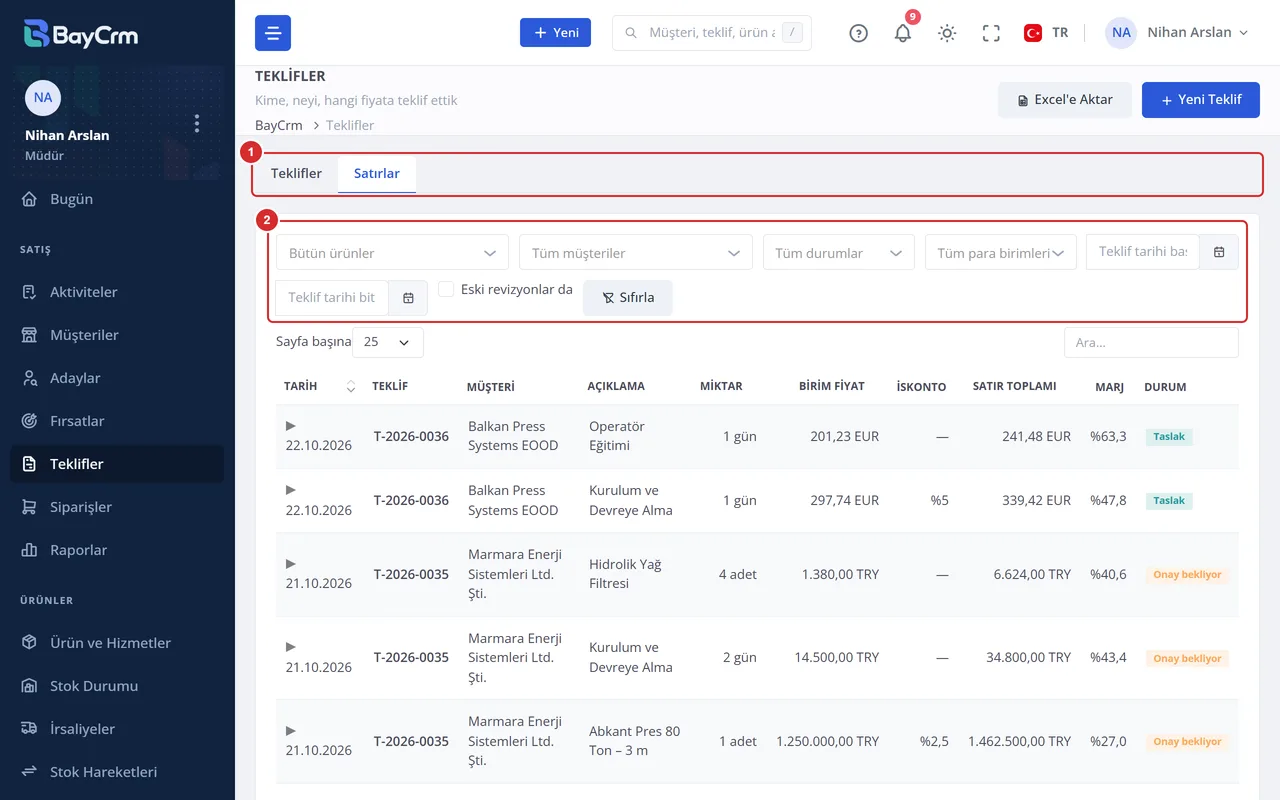
Task: Click the BayCrm logo
Action: [81, 34]
